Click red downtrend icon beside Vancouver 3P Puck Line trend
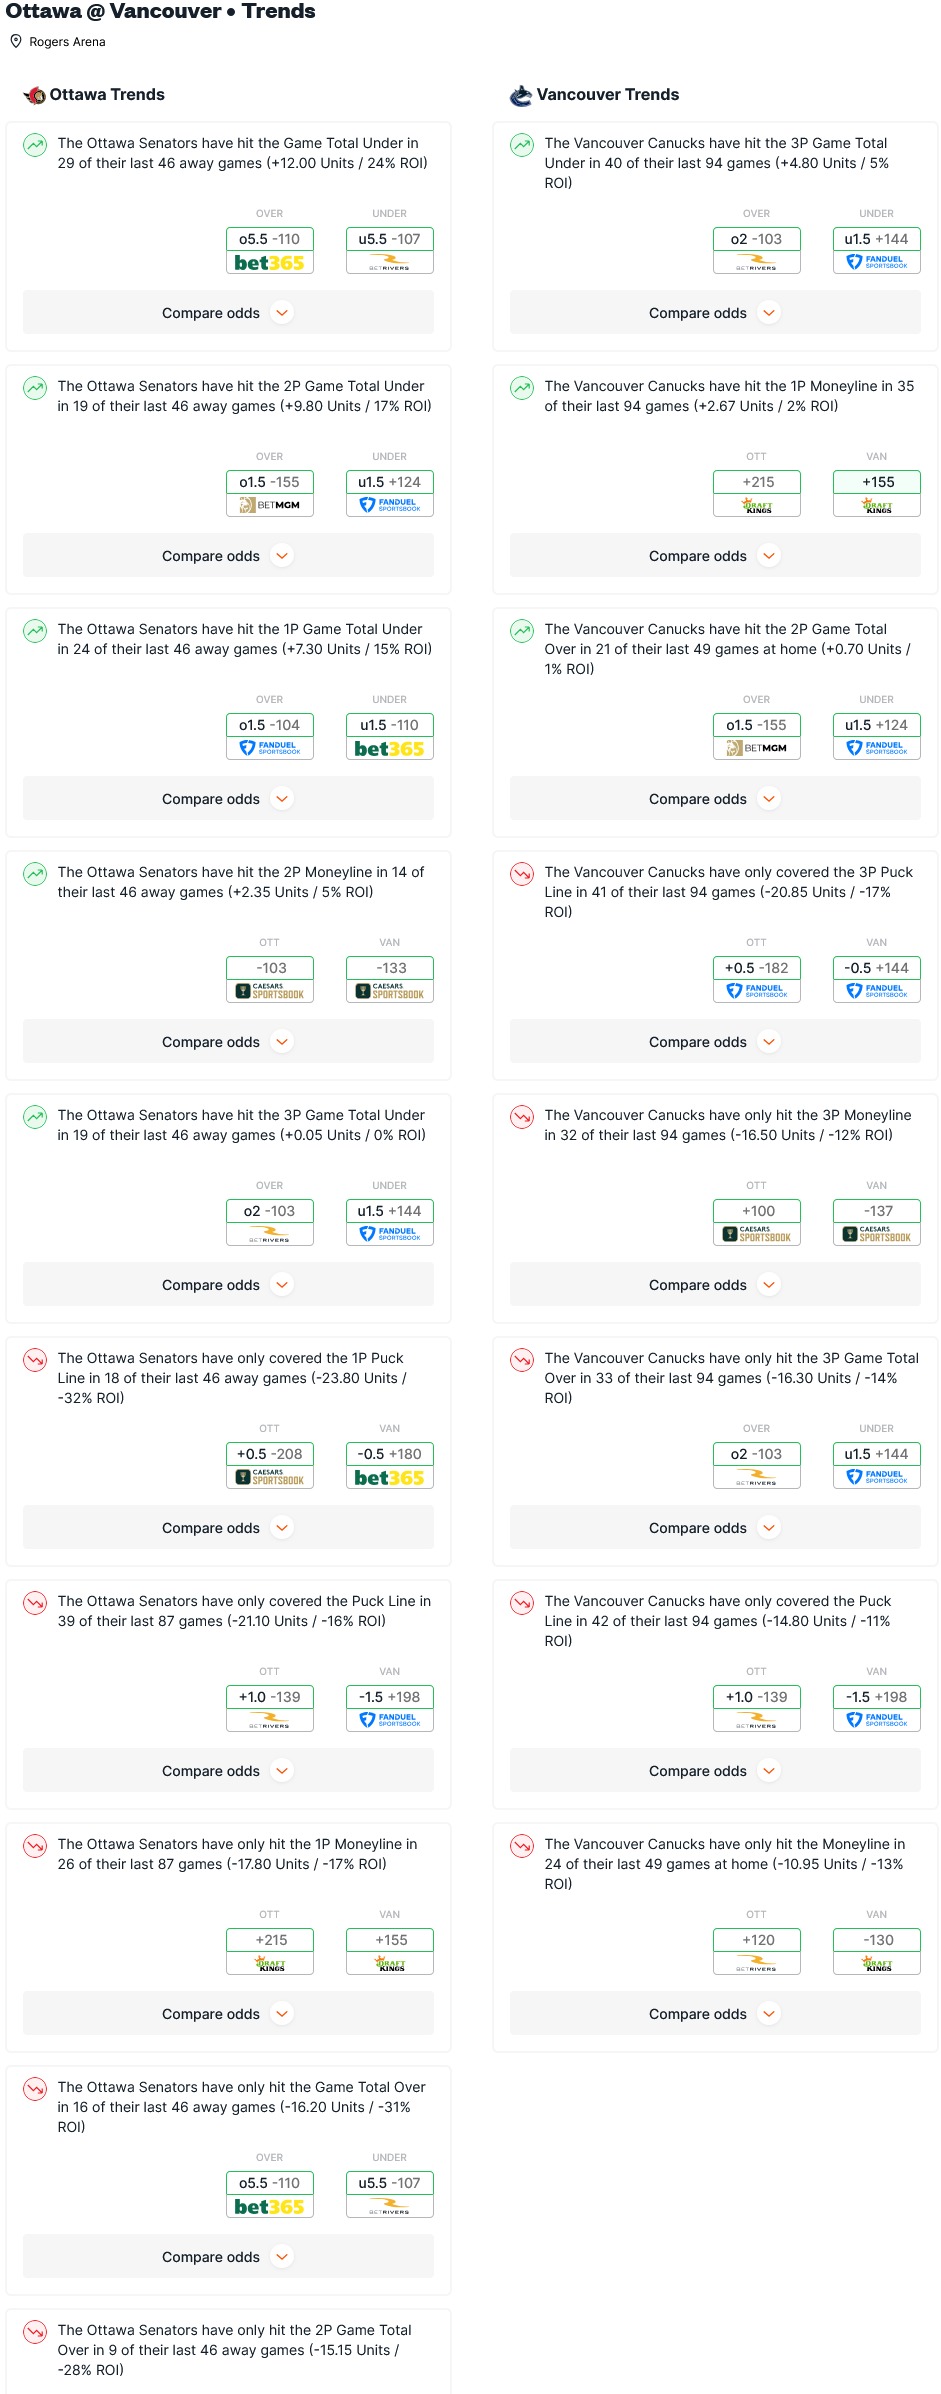 (522, 874)
